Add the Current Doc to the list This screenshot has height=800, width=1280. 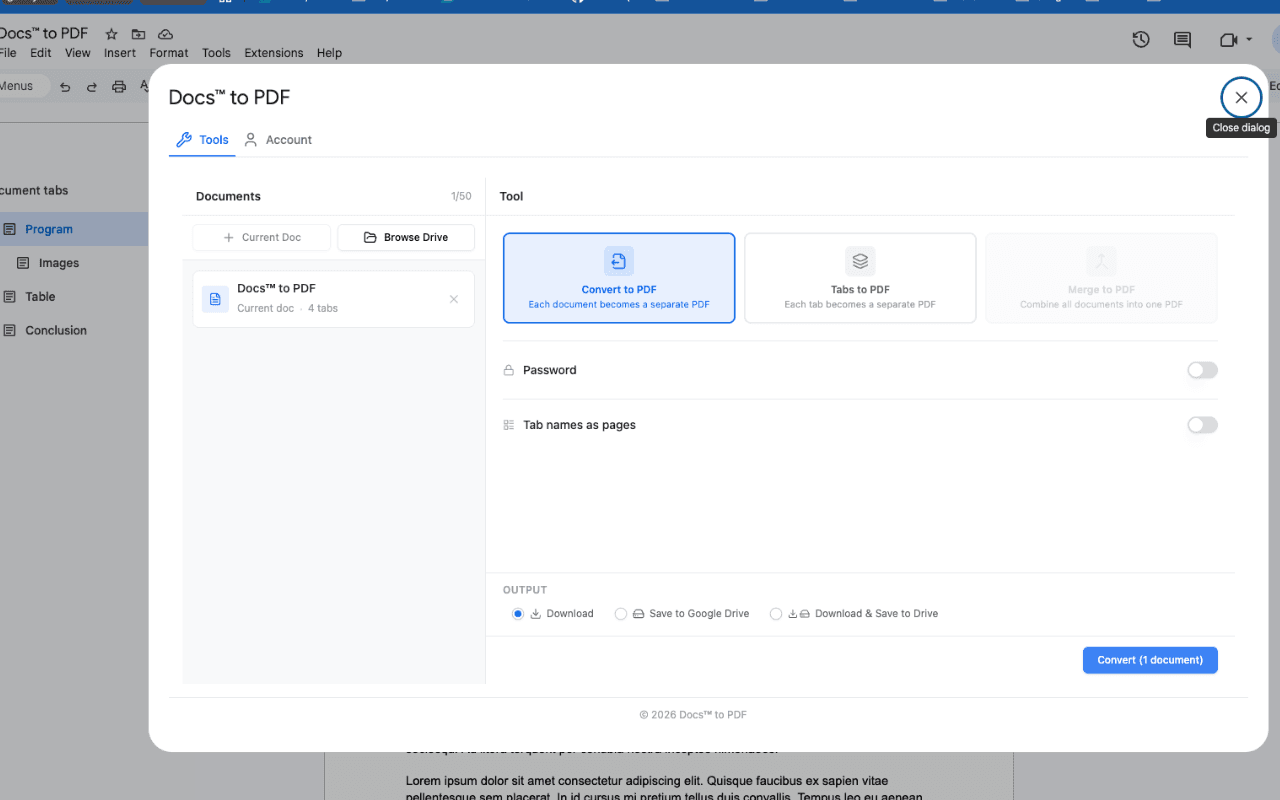[261, 237]
